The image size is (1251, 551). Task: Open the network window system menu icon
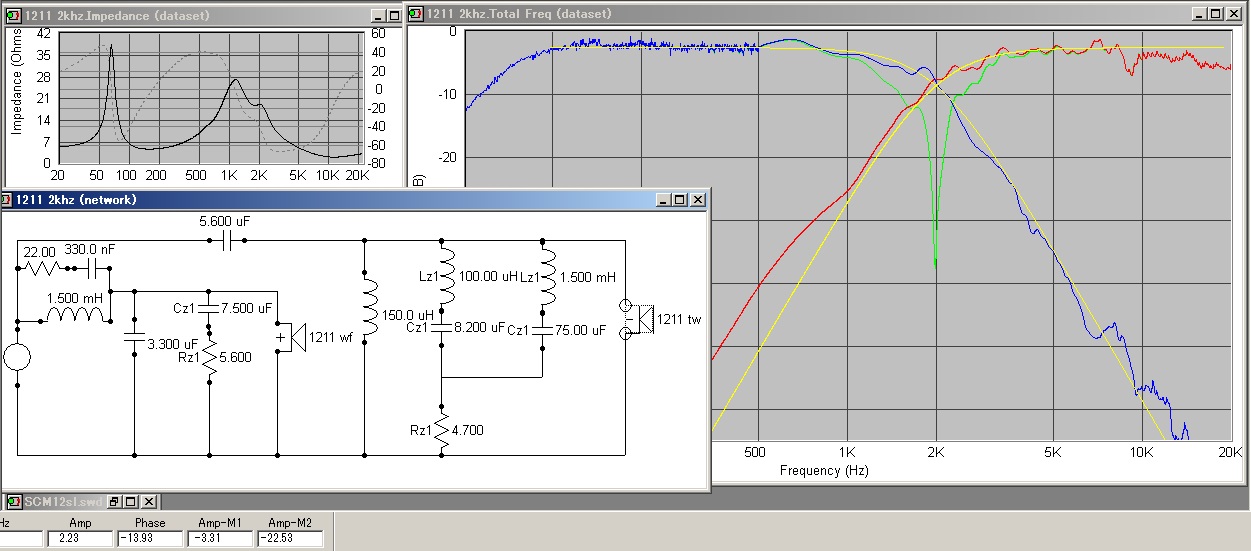coord(7,199)
